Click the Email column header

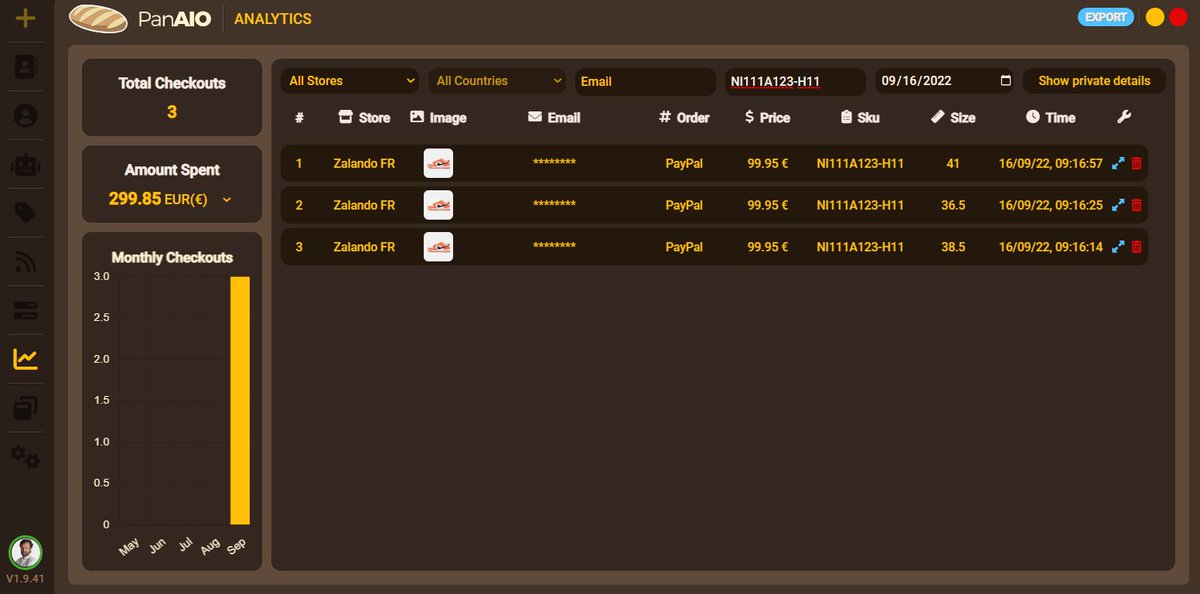point(554,117)
